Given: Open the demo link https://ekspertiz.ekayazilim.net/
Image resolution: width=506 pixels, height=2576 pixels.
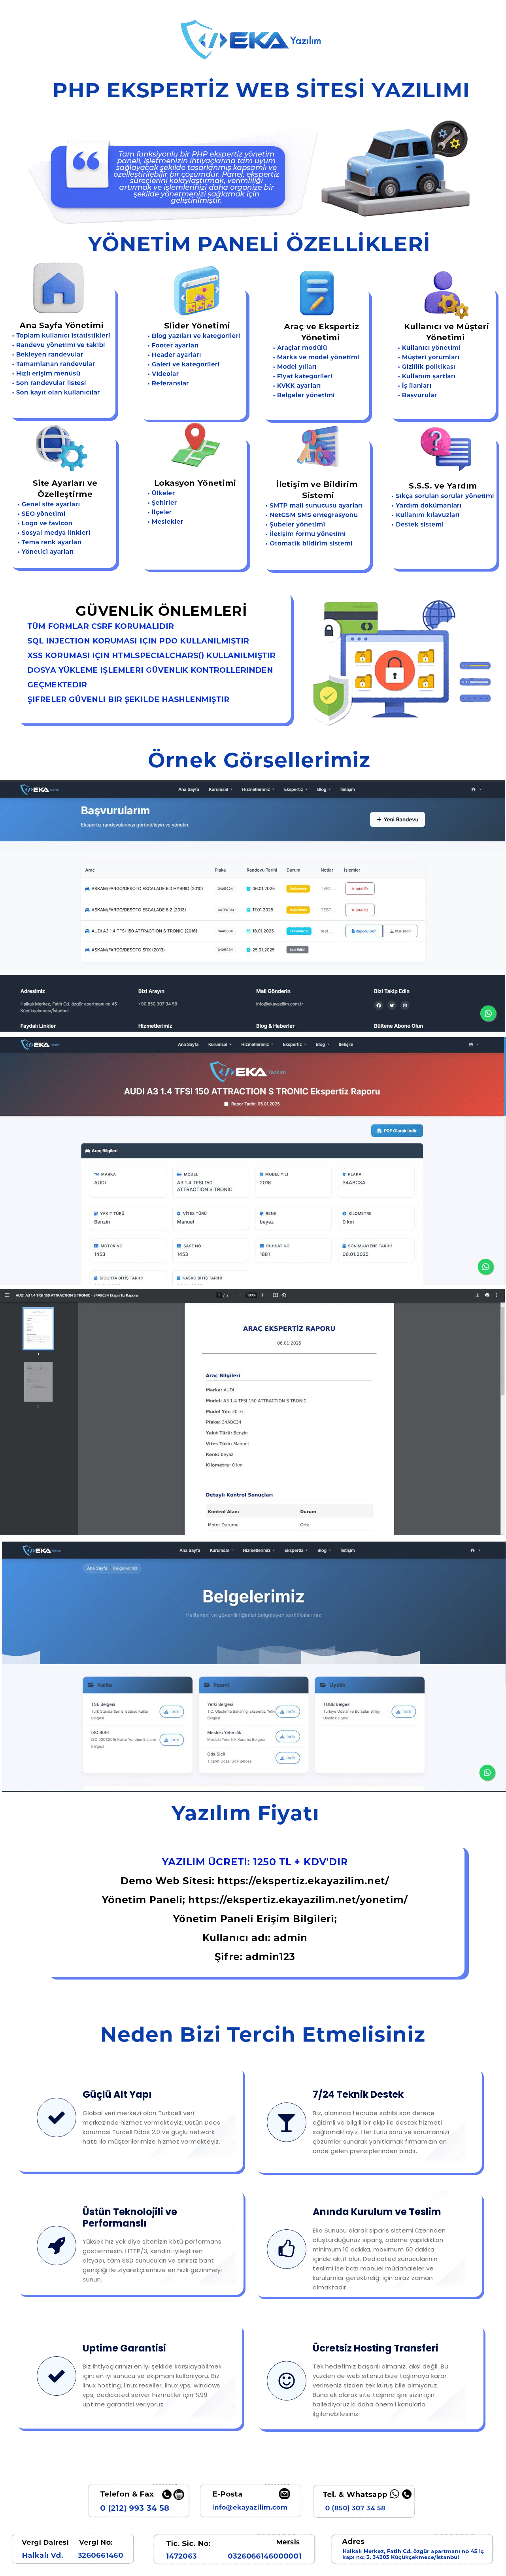Looking at the screenshot, I should [303, 1881].
